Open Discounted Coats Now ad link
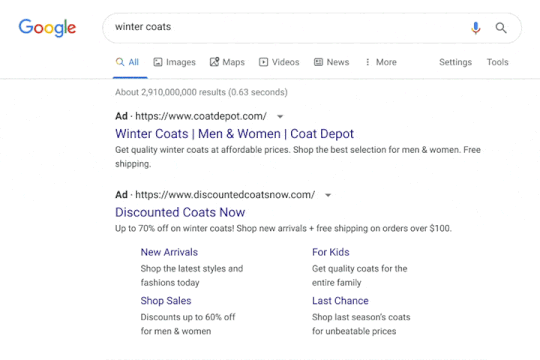This screenshot has height=360, width=540. click(180, 212)
